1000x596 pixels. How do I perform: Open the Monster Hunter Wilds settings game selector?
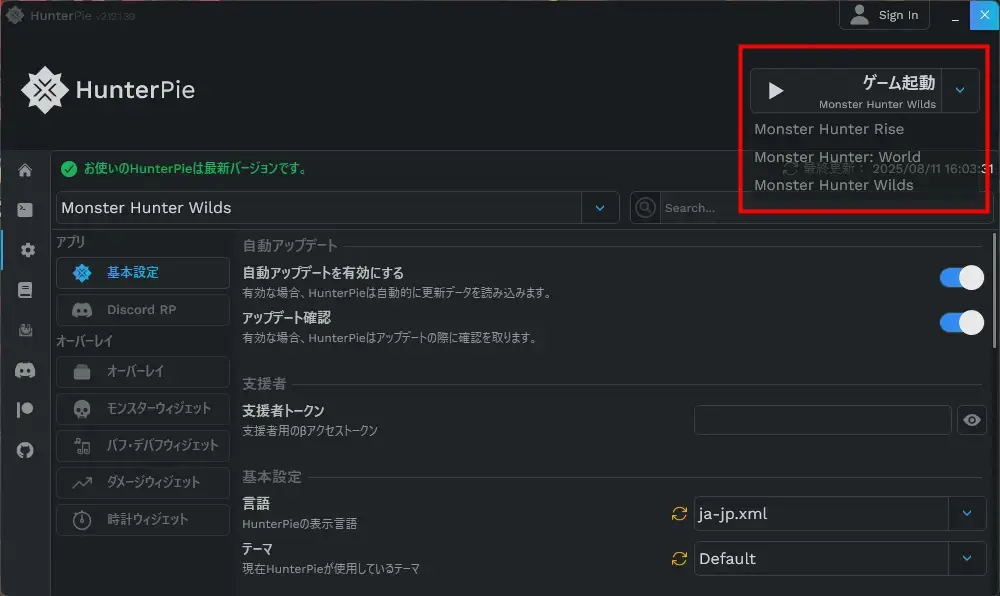coord(337,208)
